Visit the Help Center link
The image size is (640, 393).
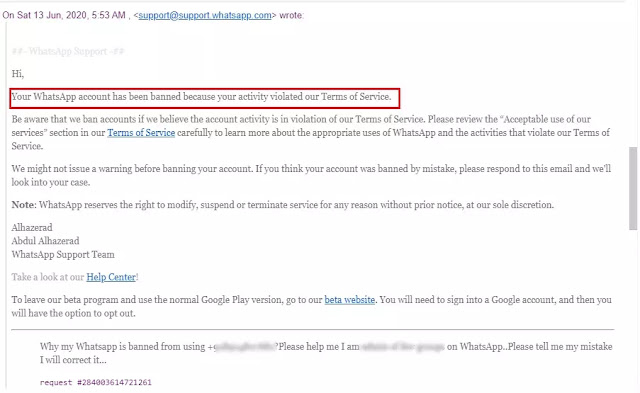point(111,277)
